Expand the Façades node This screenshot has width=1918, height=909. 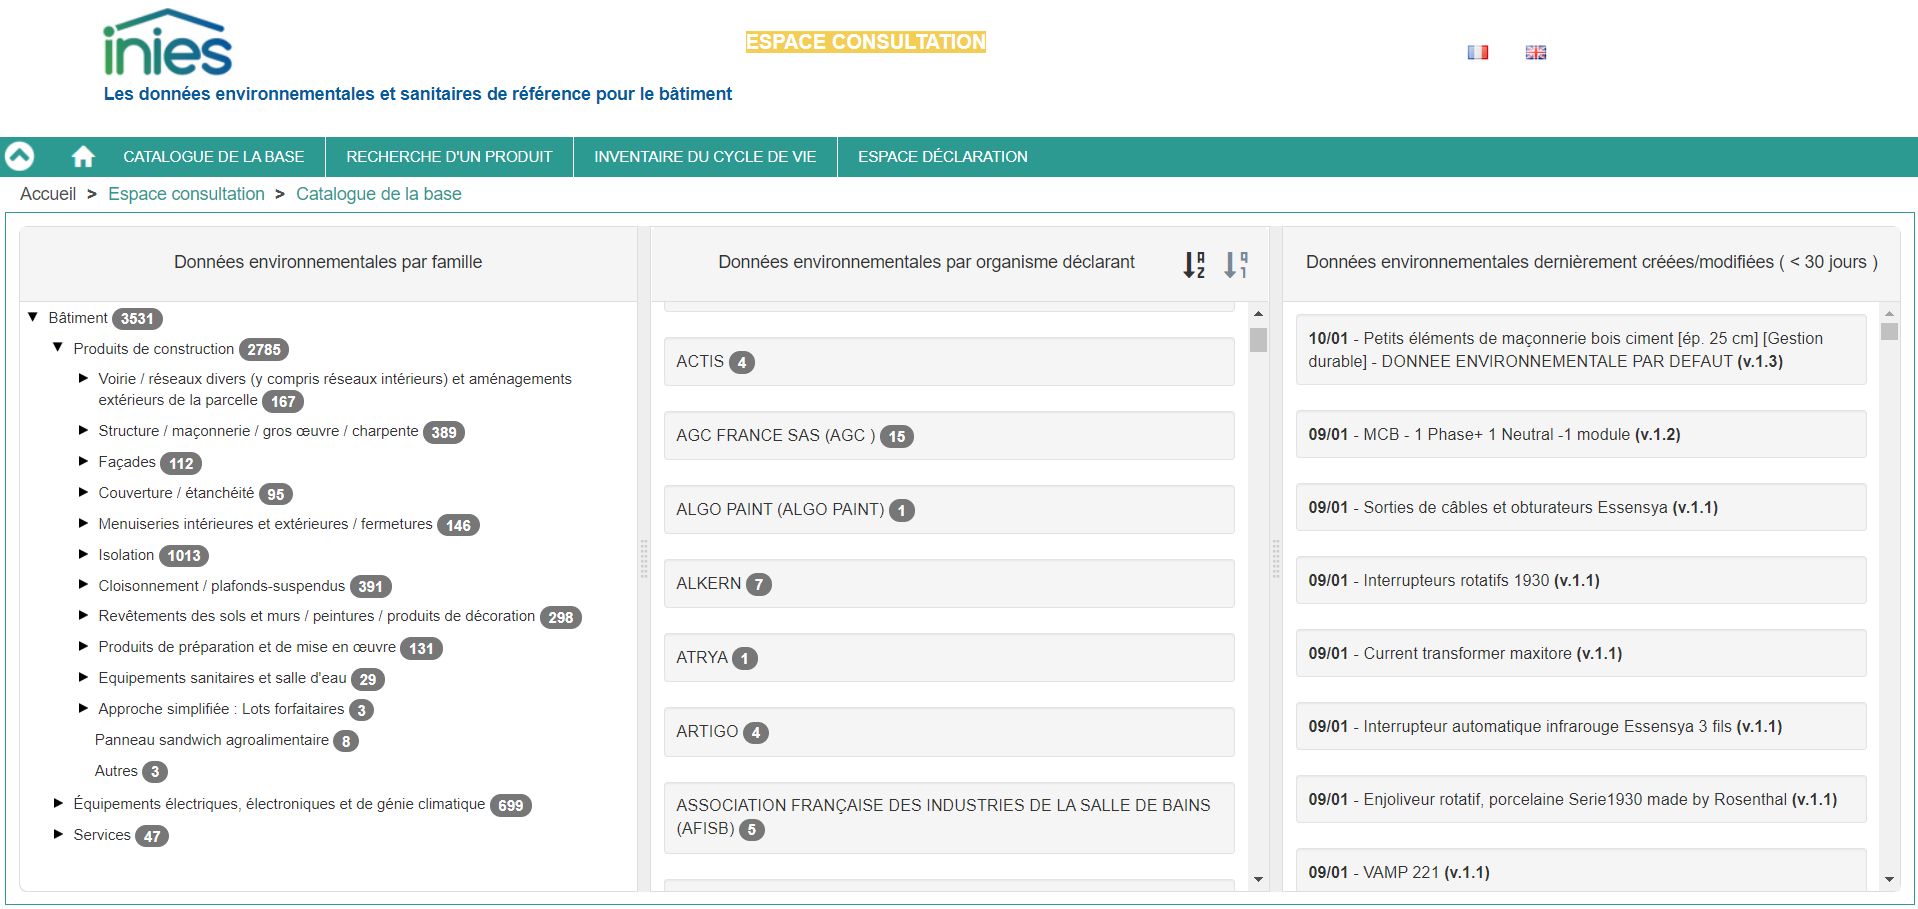[x=83, y=461]
